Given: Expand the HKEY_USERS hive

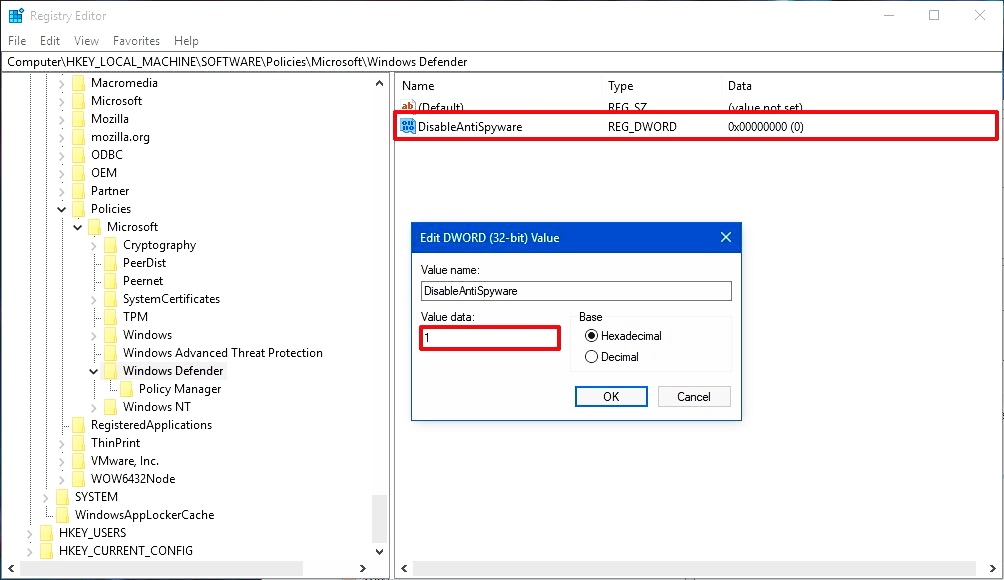Looking at the screenshot, I should click(x=29, y=533).
